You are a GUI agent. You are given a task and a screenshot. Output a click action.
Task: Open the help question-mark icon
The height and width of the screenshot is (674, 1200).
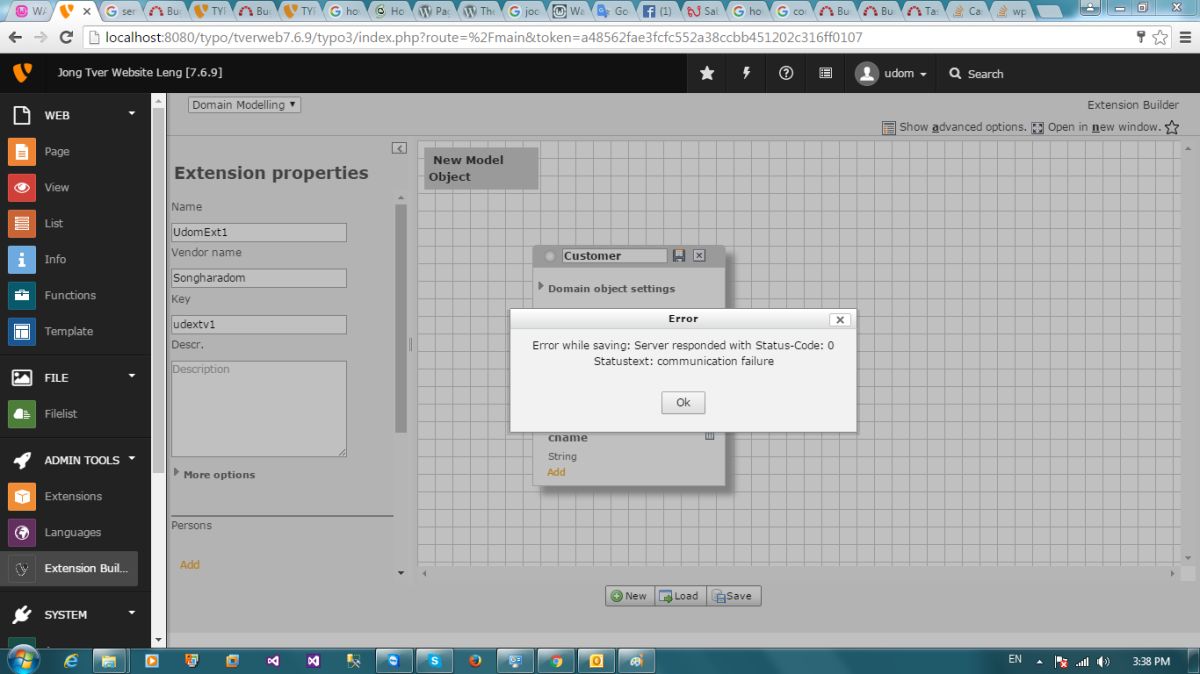pos(786,73)
